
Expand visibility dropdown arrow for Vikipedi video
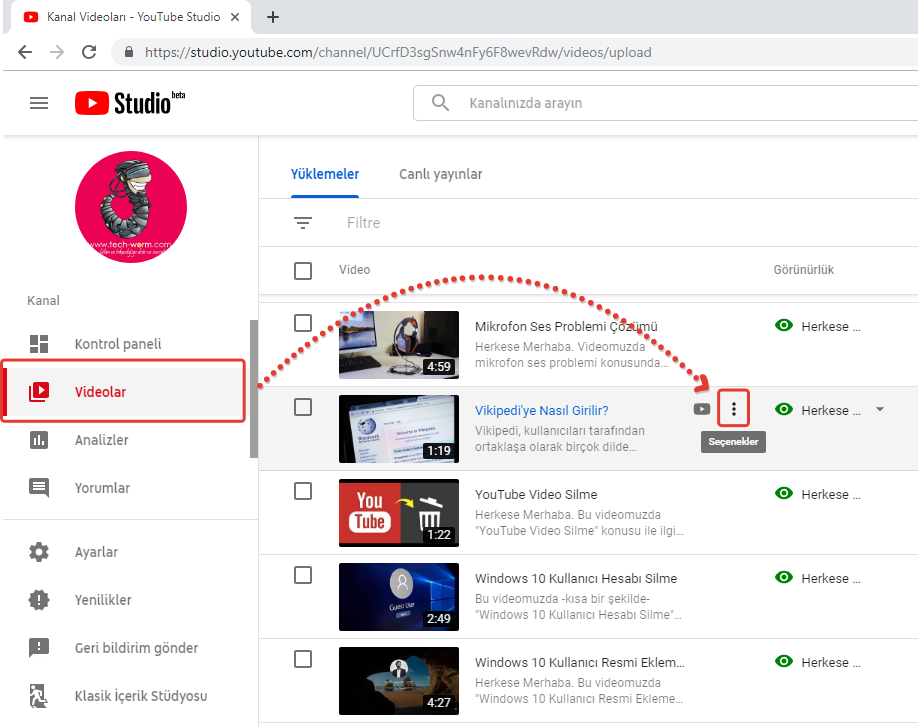(880, 409)
